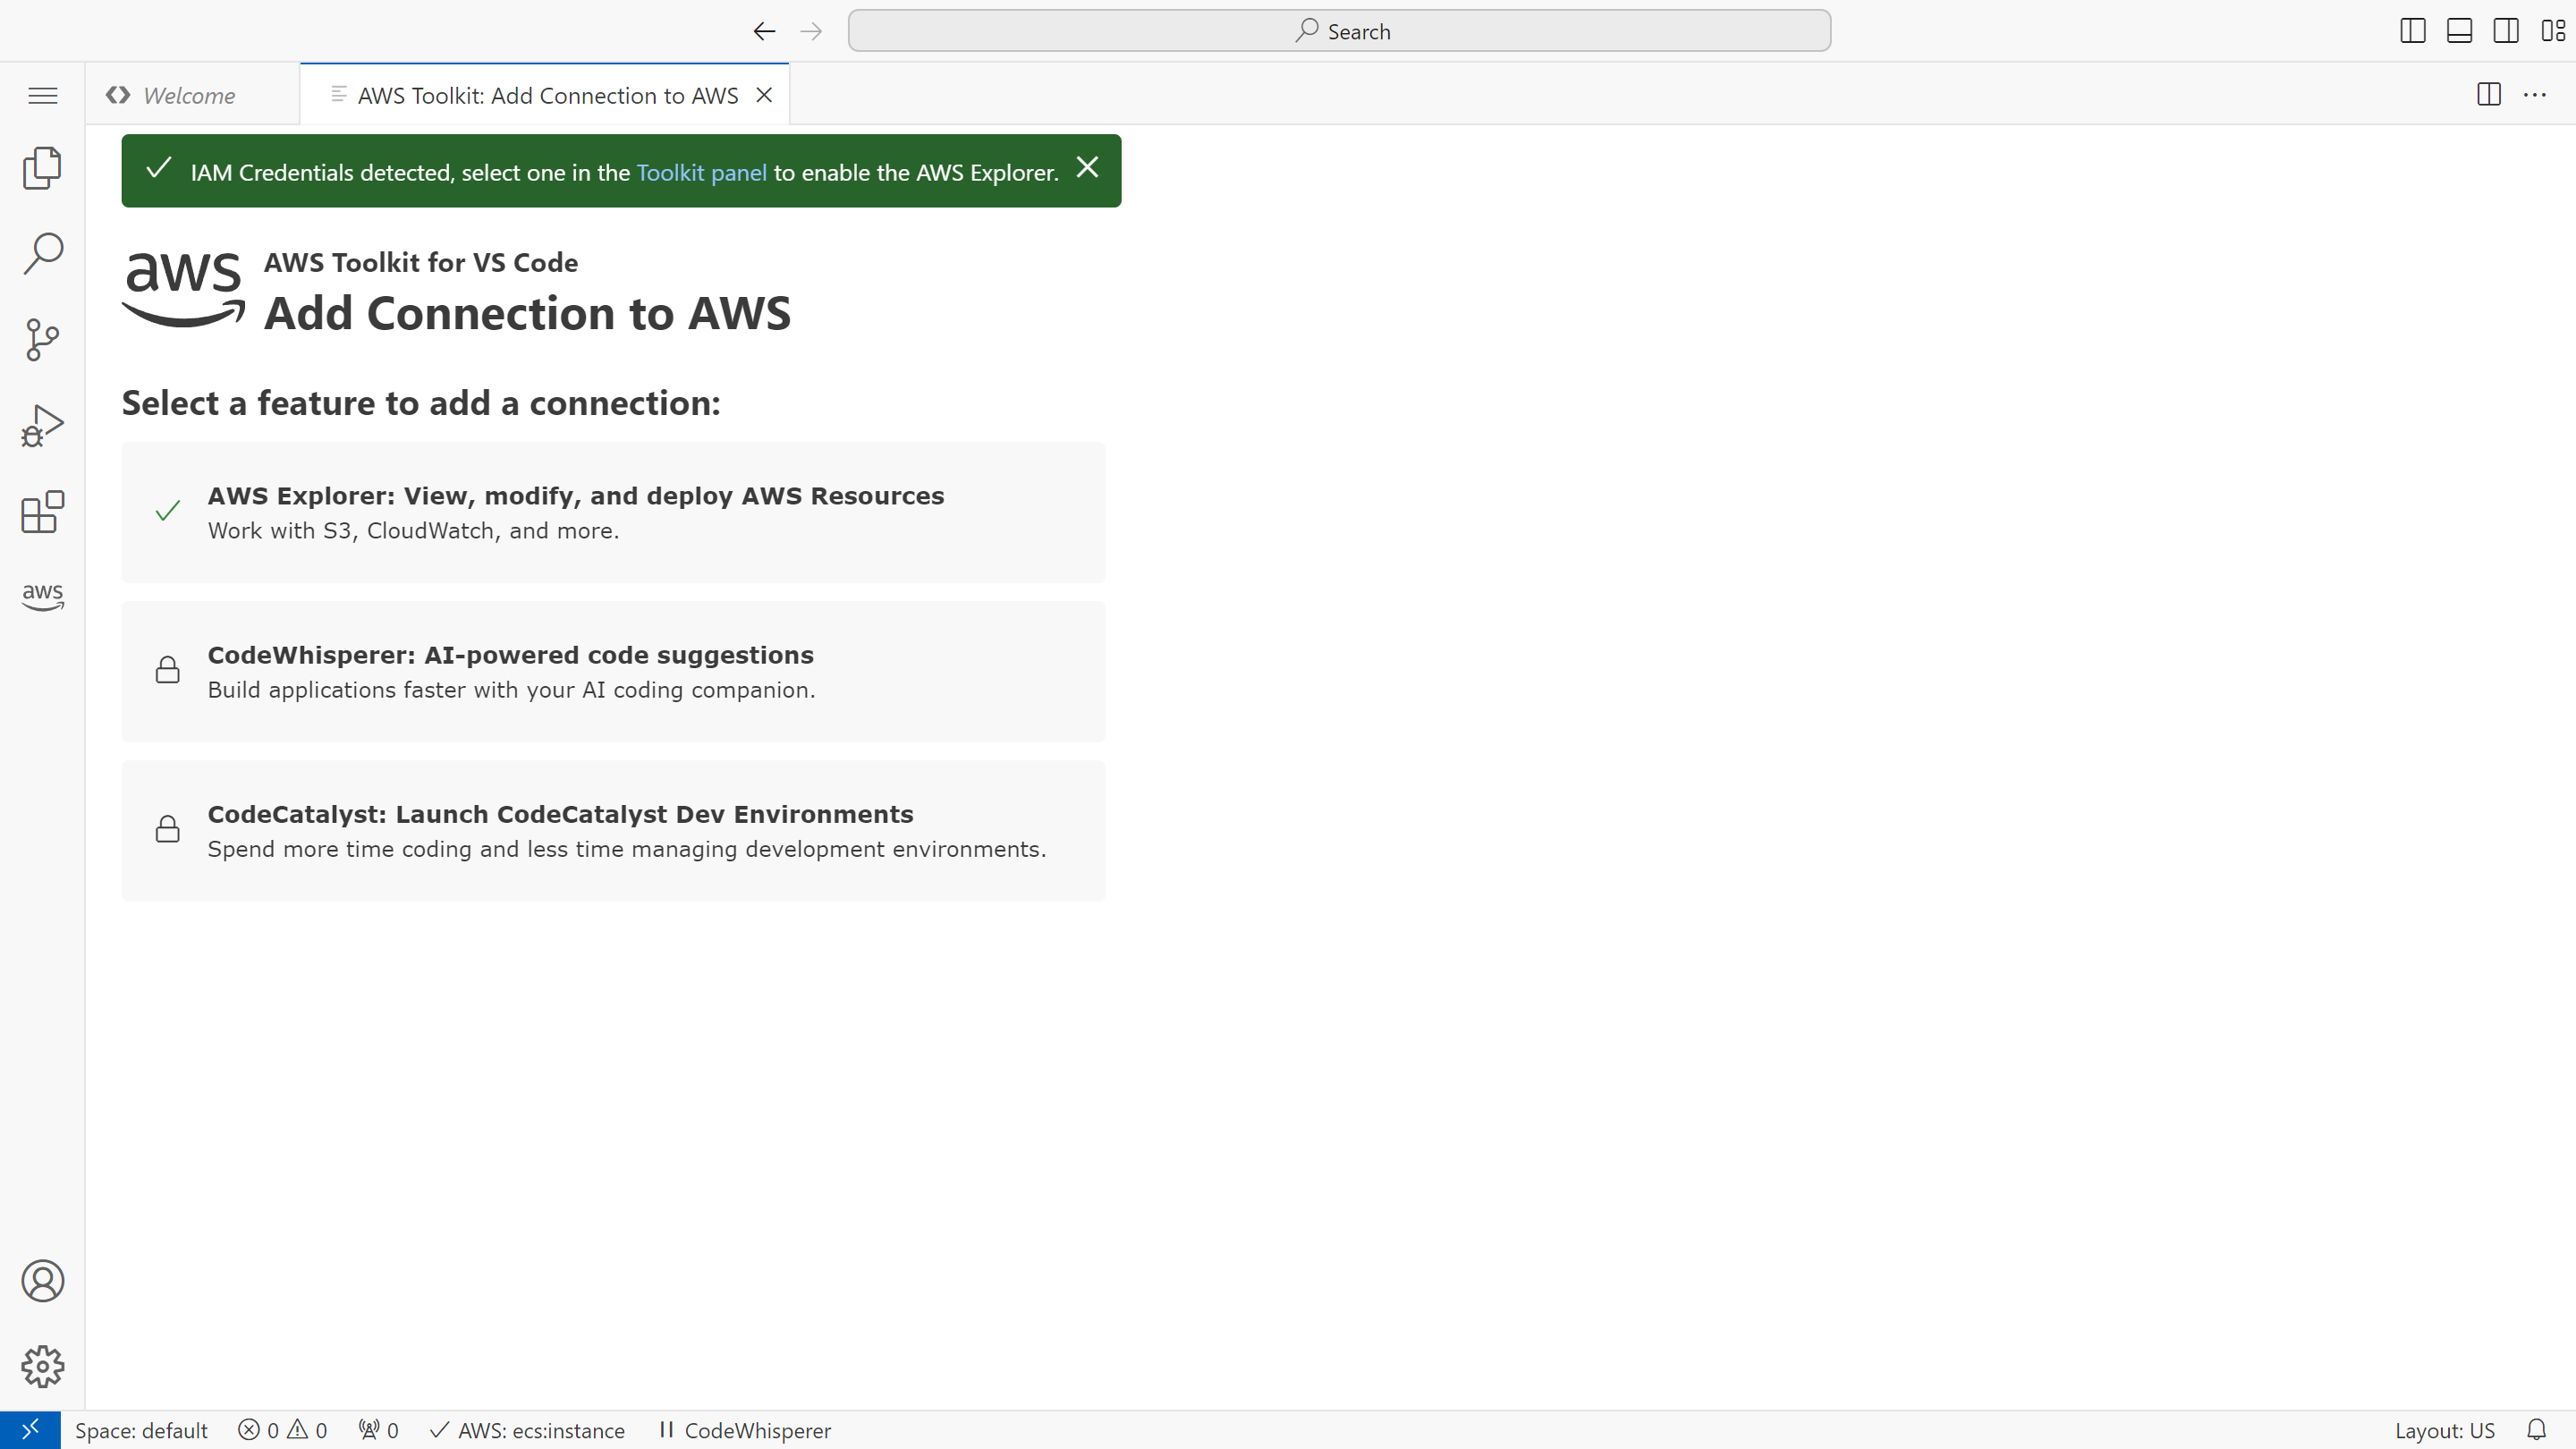Open the Accounts icon in the activity bar
The image size is (2576, 1449).
(42, 1281)
